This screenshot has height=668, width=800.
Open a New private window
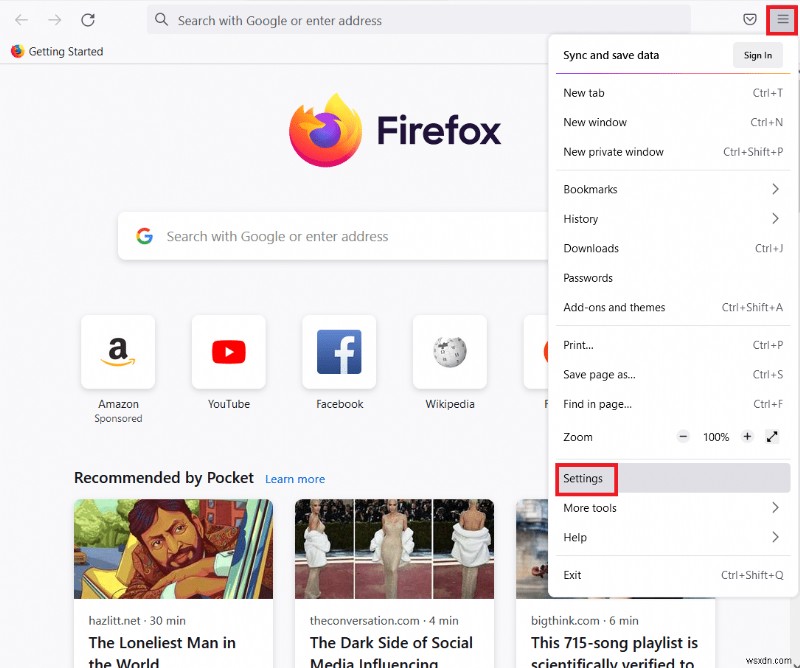(613, 152)
